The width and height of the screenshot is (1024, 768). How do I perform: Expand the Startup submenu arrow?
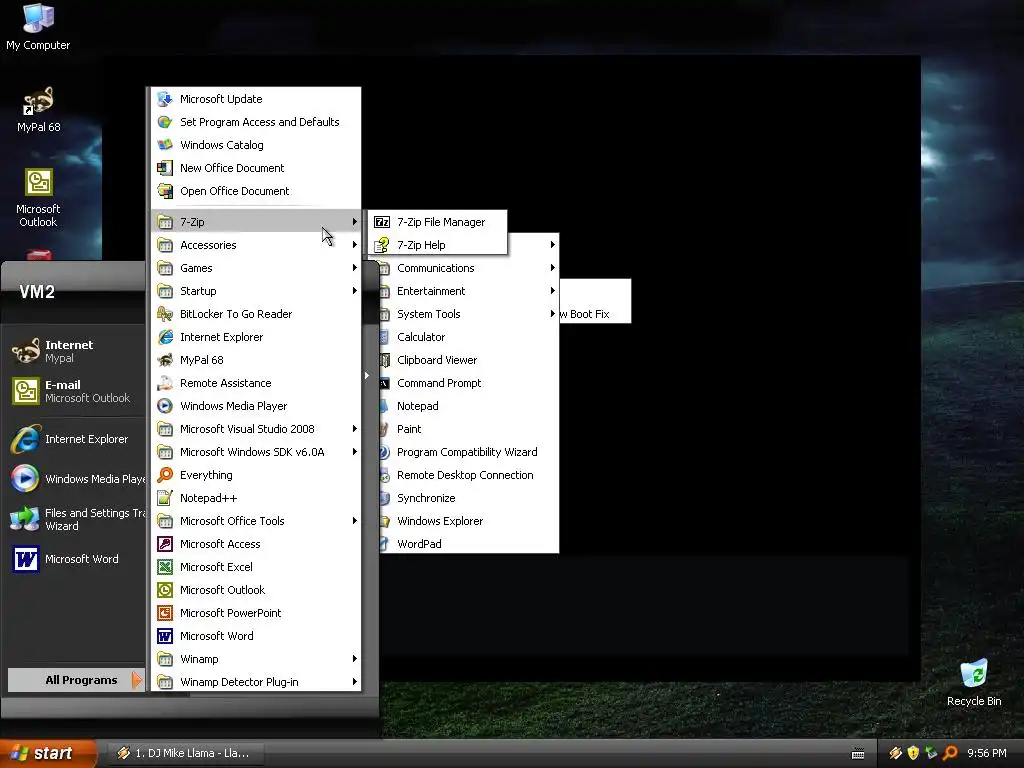click(355, 291)
